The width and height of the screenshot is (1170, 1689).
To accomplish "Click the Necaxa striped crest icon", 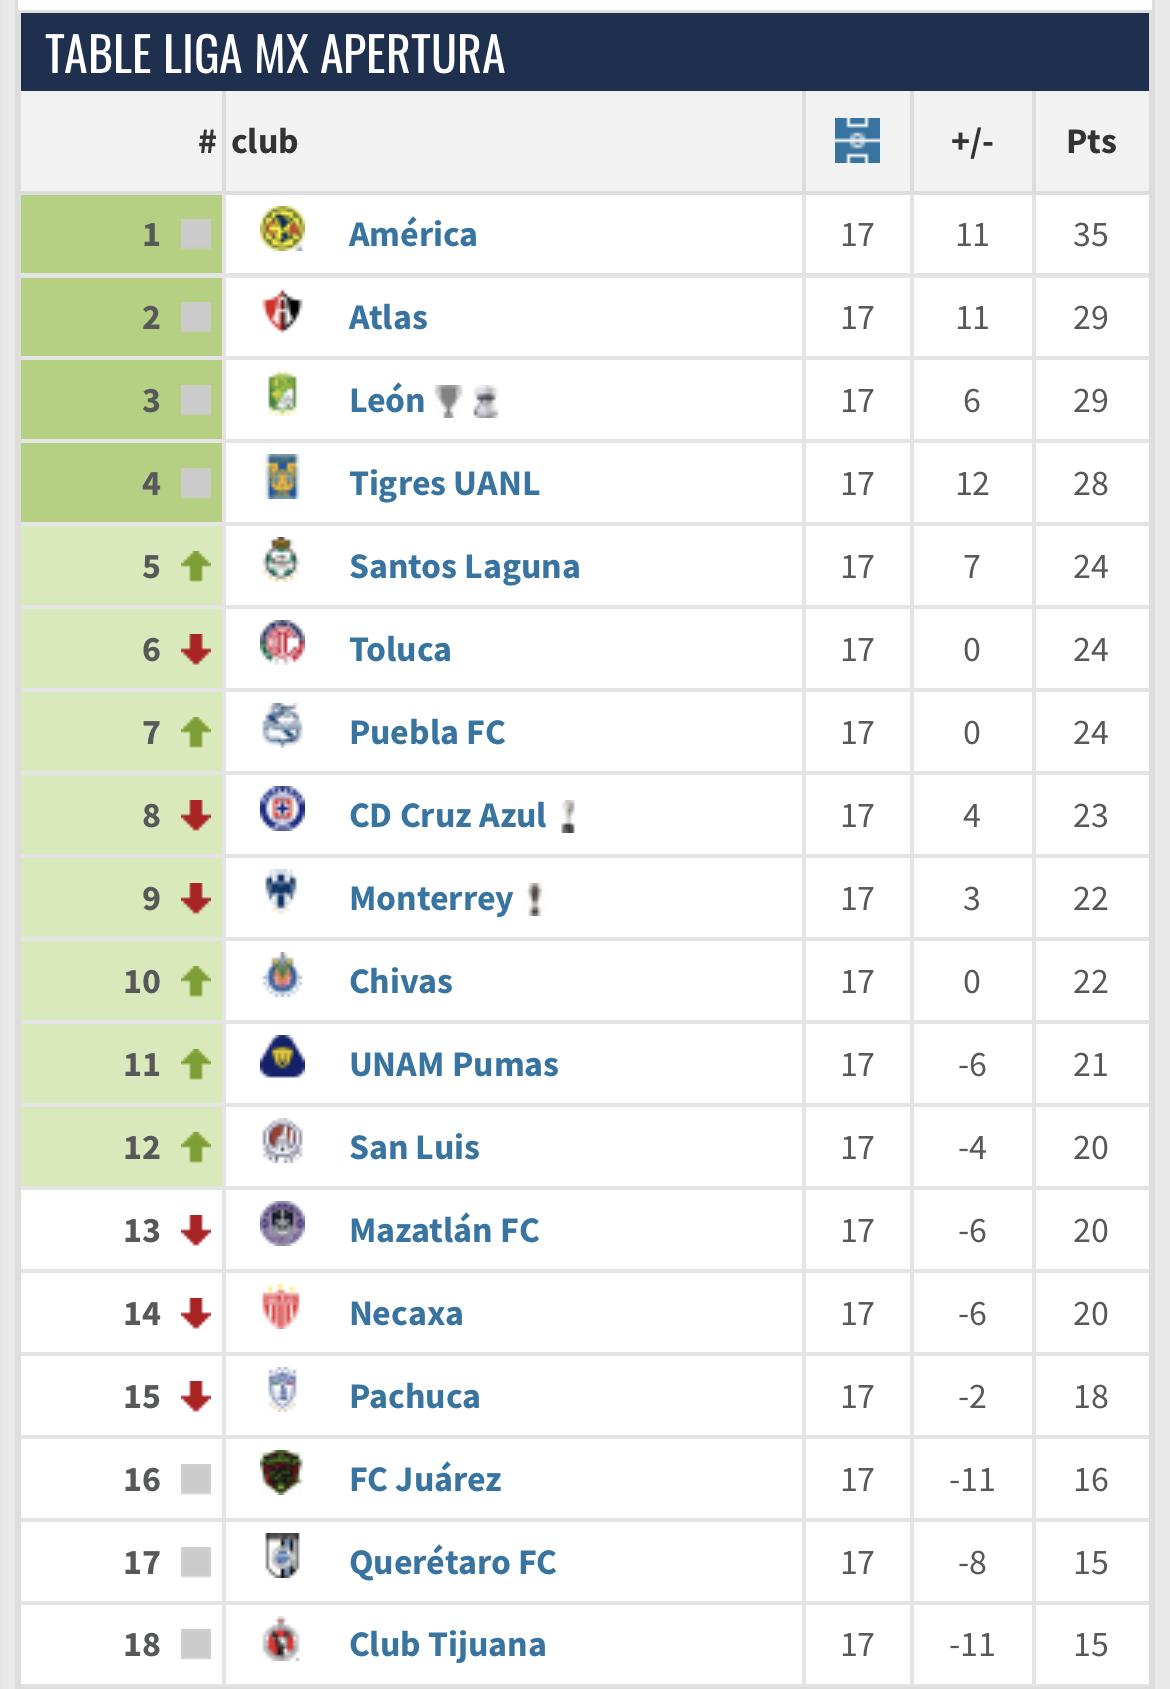I will tap(282, 1308).
